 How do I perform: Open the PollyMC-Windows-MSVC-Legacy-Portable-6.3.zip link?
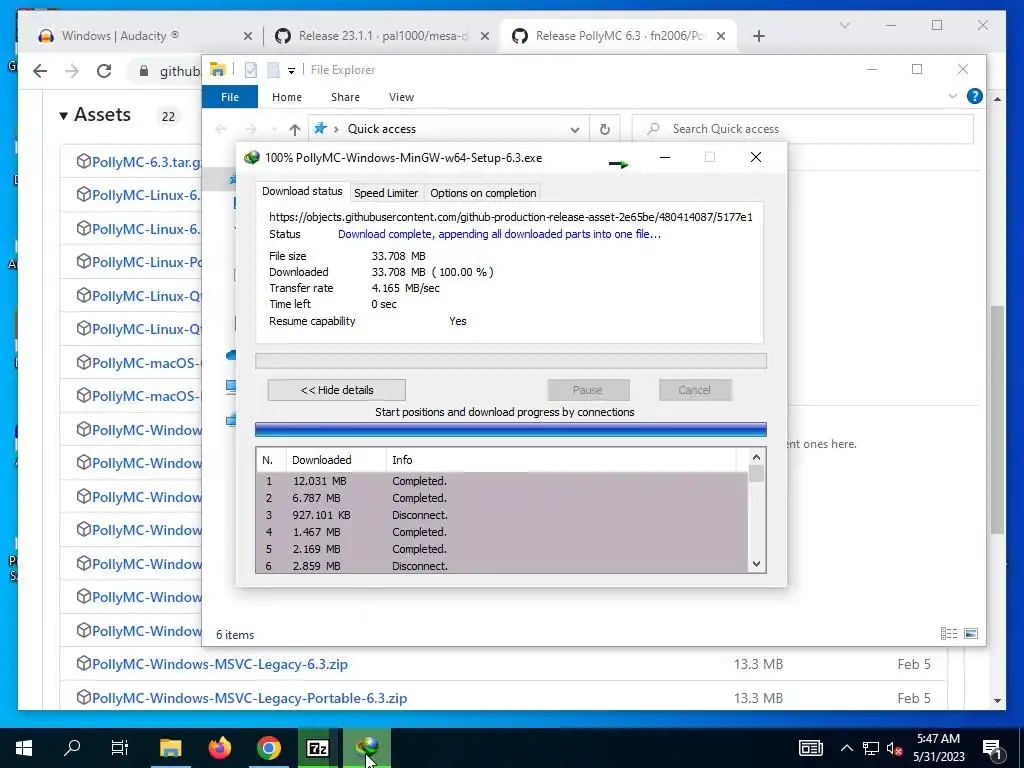point(249,698)
